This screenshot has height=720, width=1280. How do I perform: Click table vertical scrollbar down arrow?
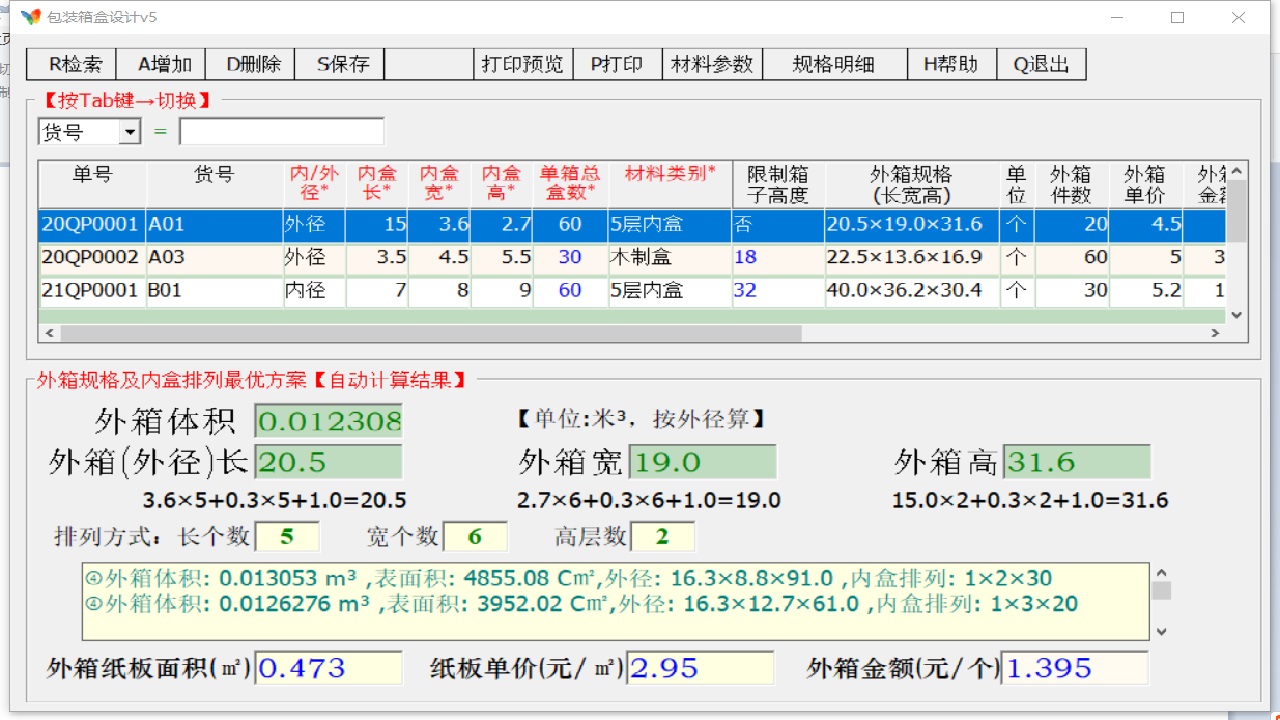click(1237, 315)
